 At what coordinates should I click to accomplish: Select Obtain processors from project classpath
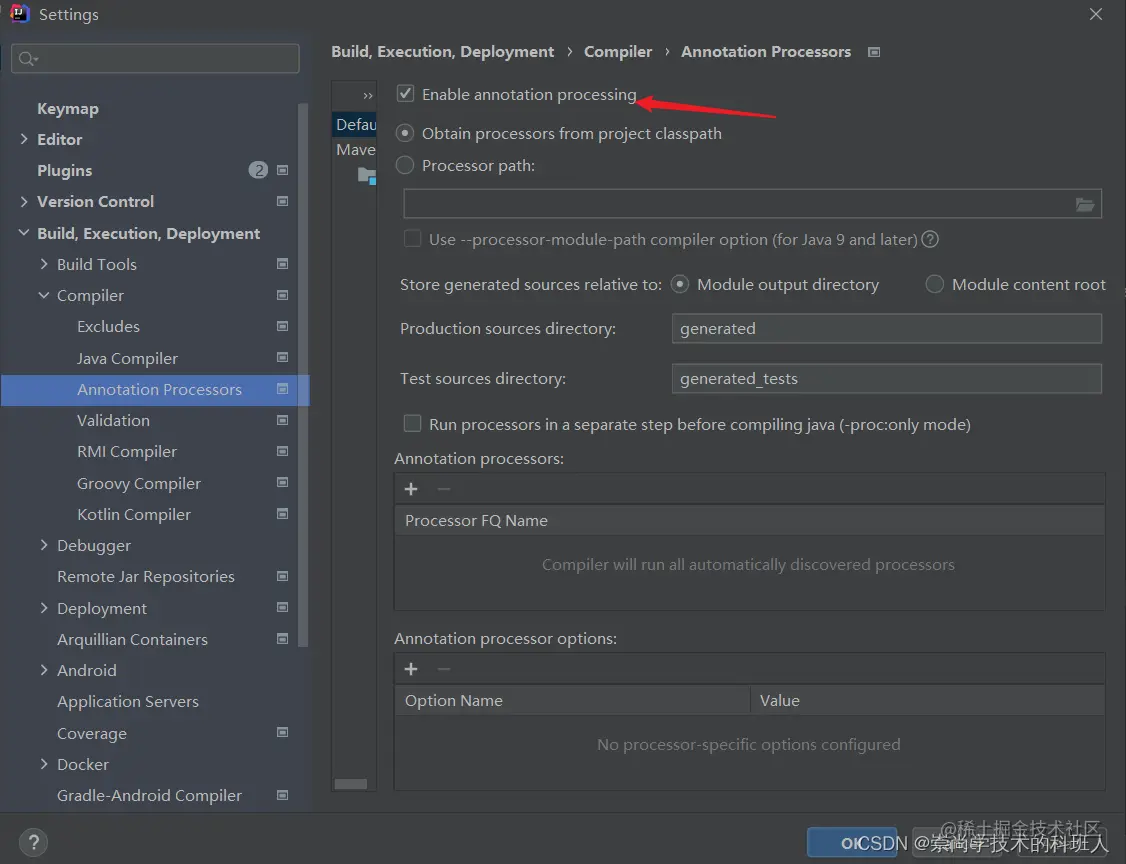[405, 133]
